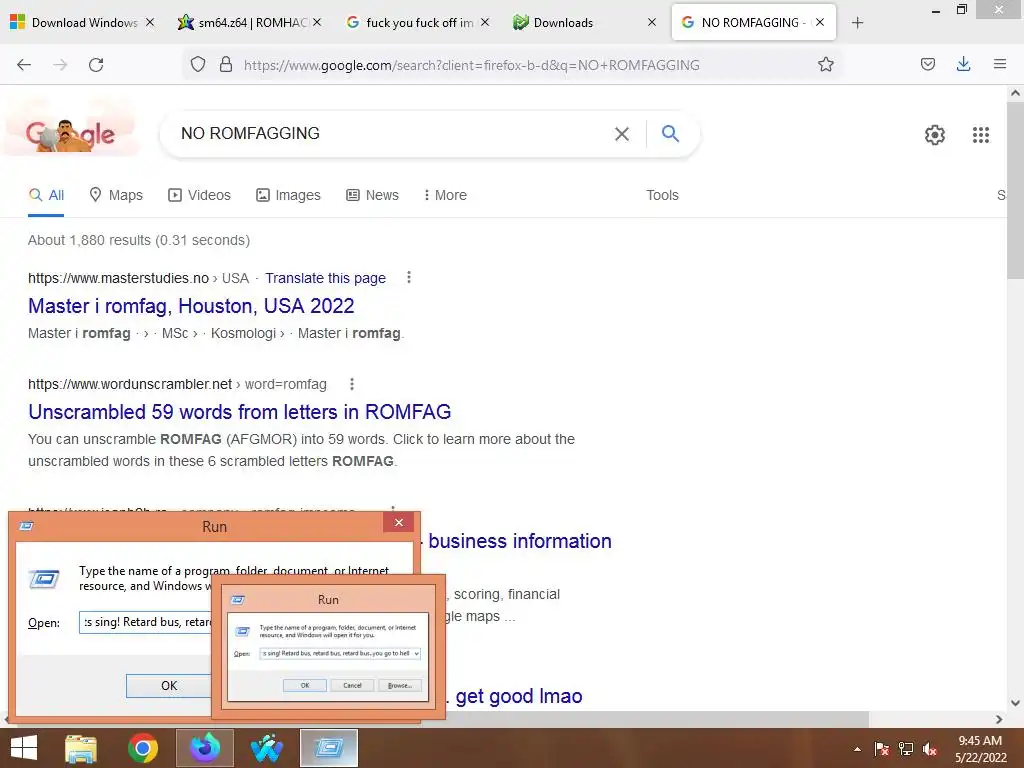Viewport: 1024px width, 768px height.
Task: Click the Firefox address bar URL
Action: pos(472,65)
